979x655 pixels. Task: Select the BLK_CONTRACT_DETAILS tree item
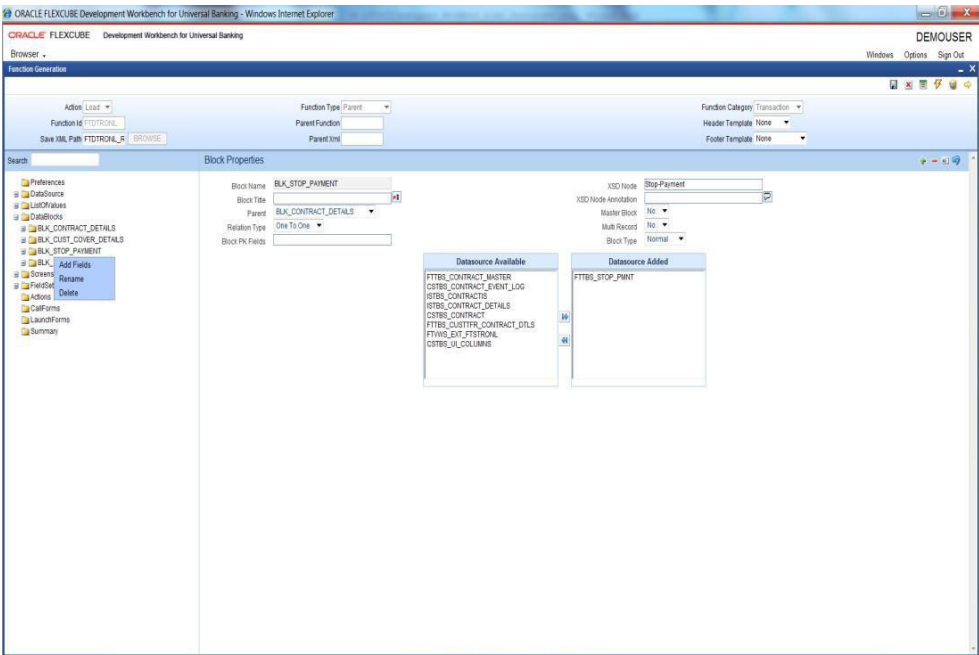(76, 229)
